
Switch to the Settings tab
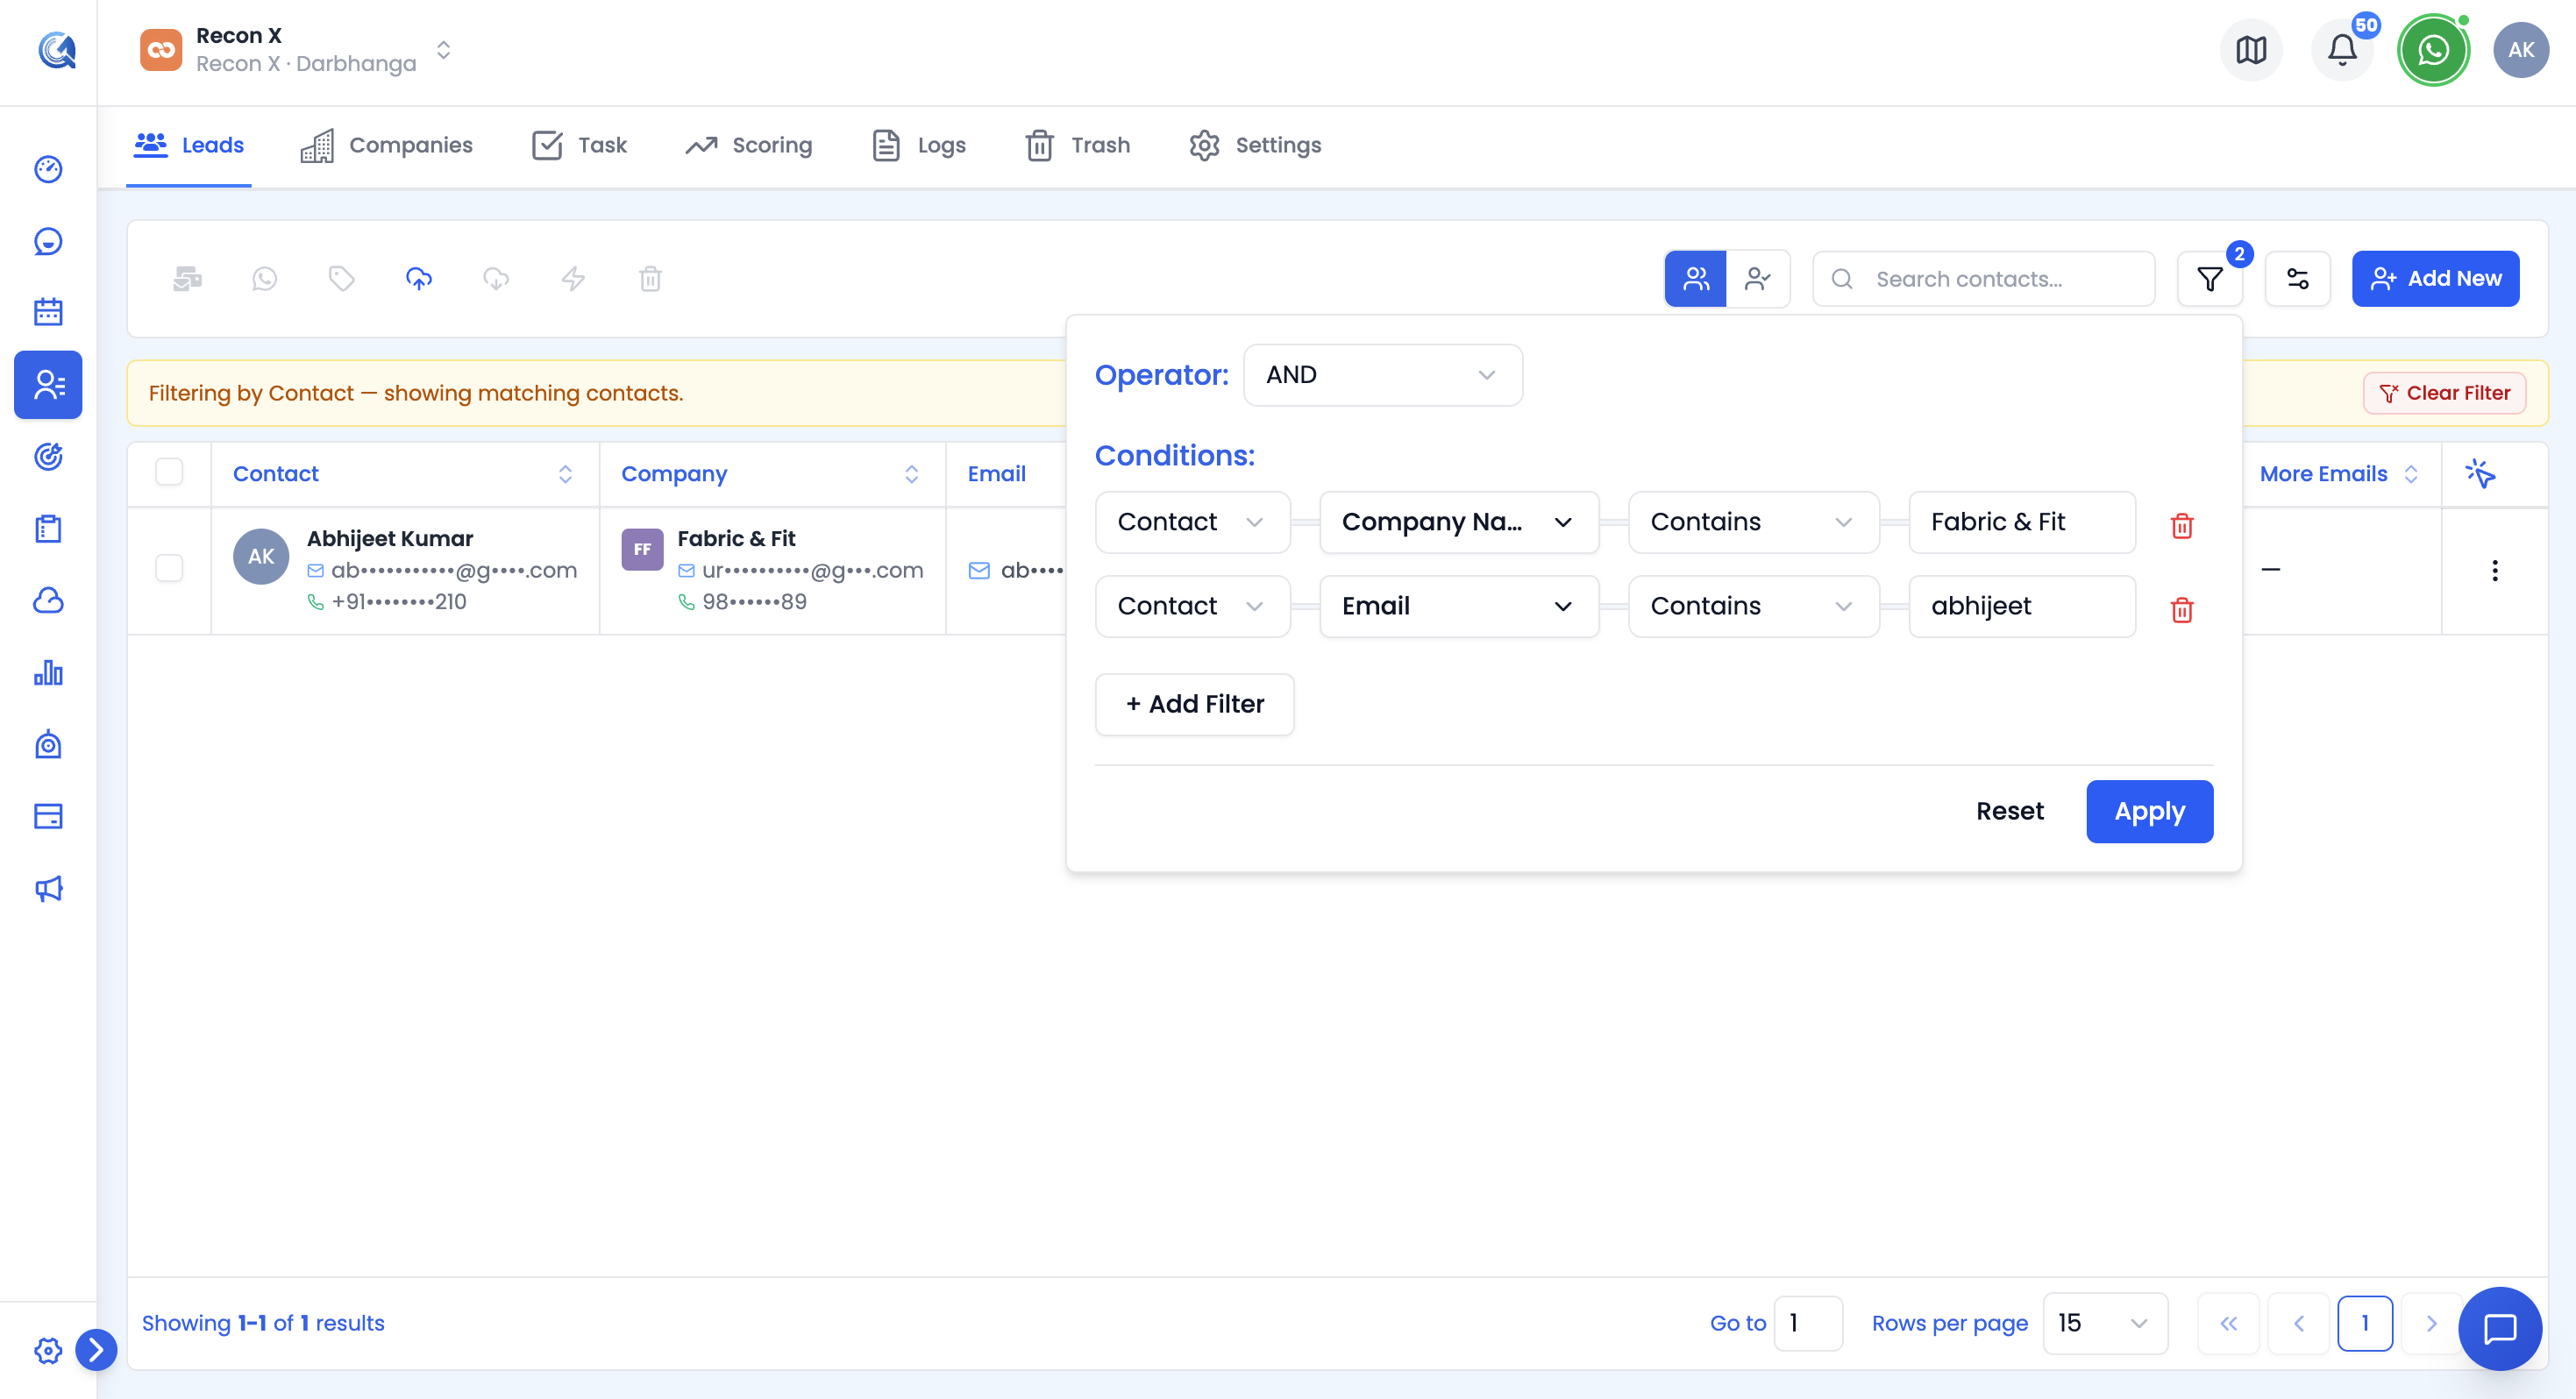(1255, 145)
